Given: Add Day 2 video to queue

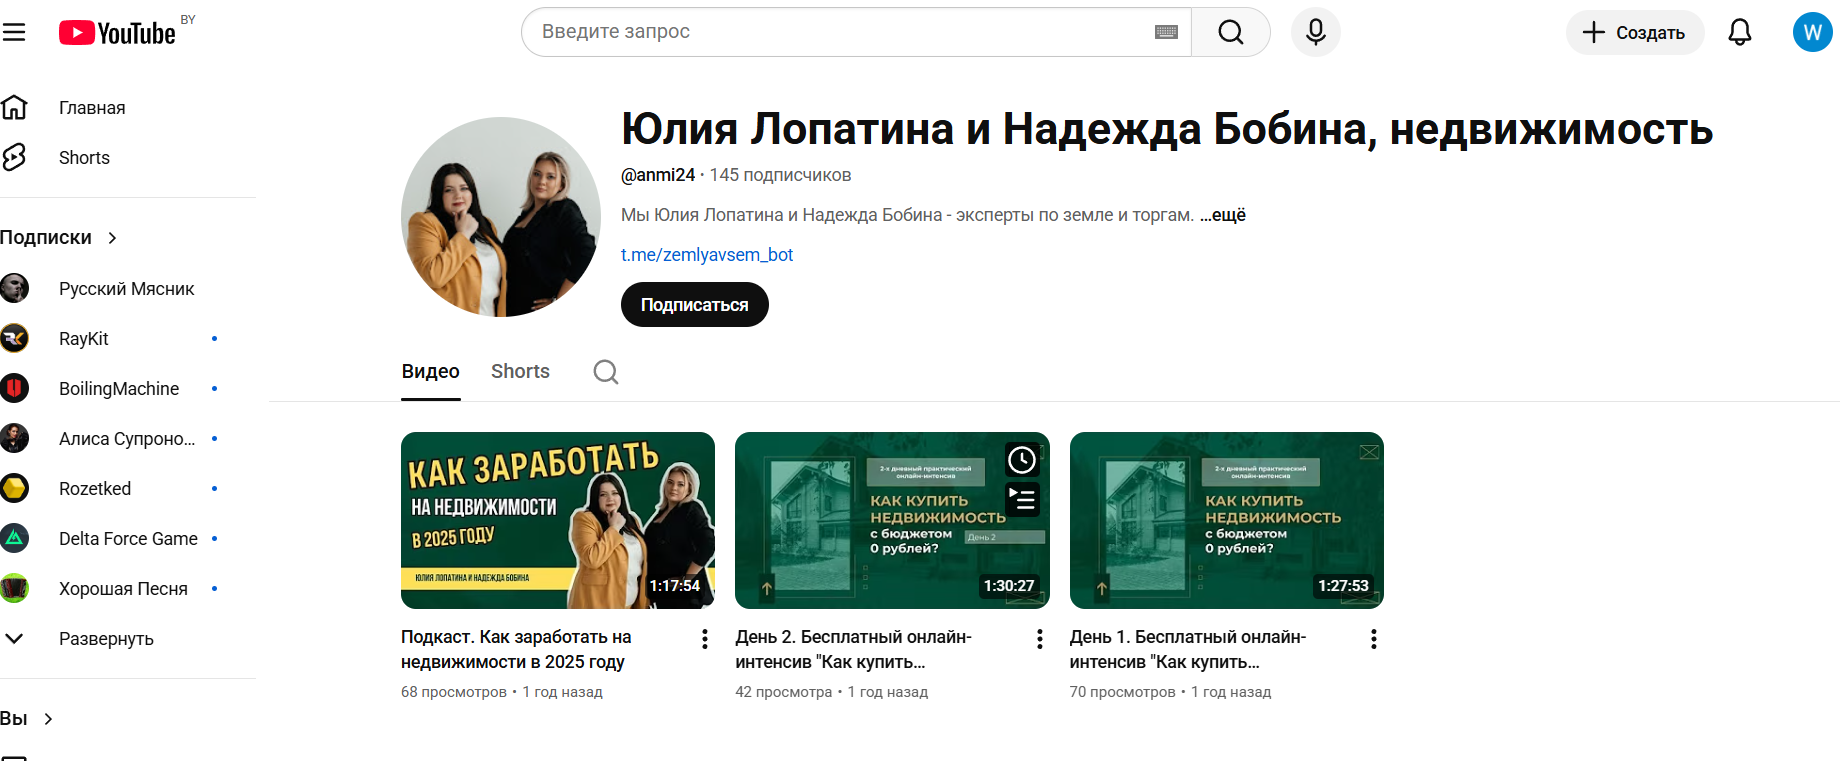Looking at the screenshot, I should pyautogui.click(x=1022, y=499).
